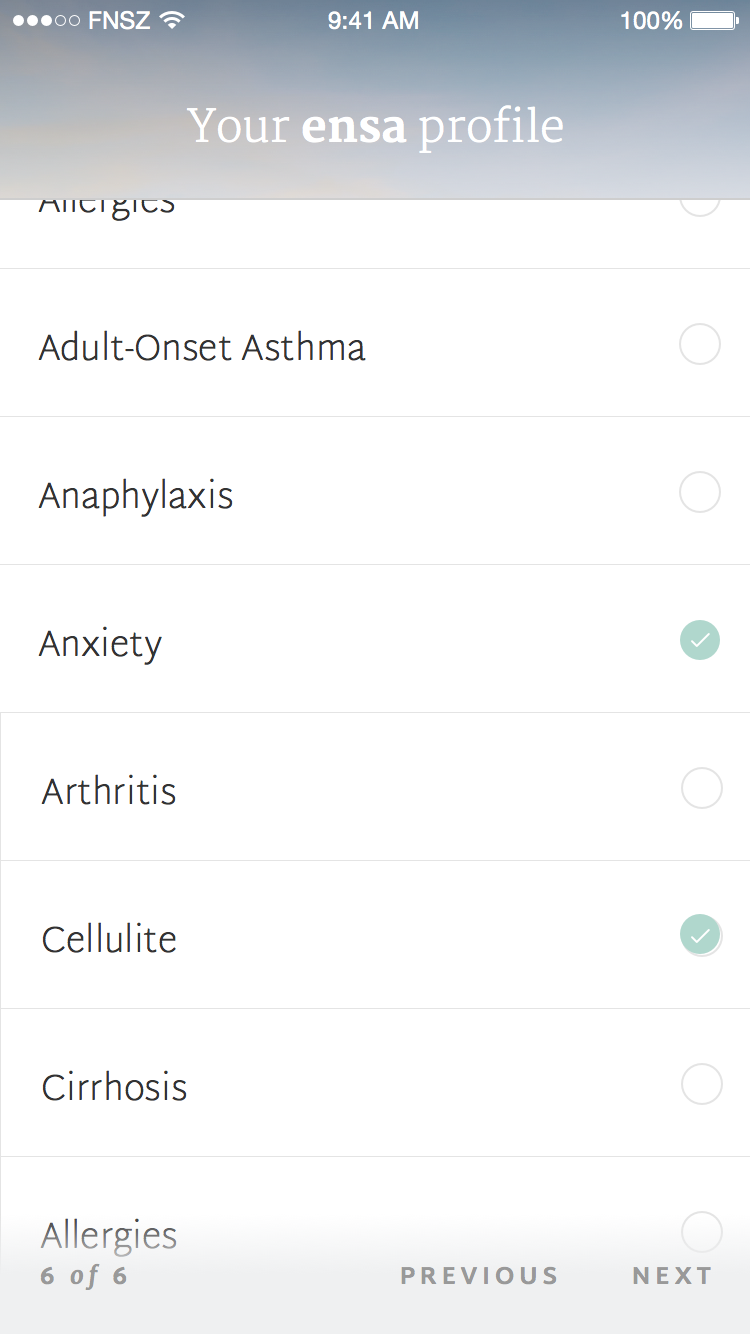
Task: Tap the 9:41 AM clock
Action: coord(373,20)
